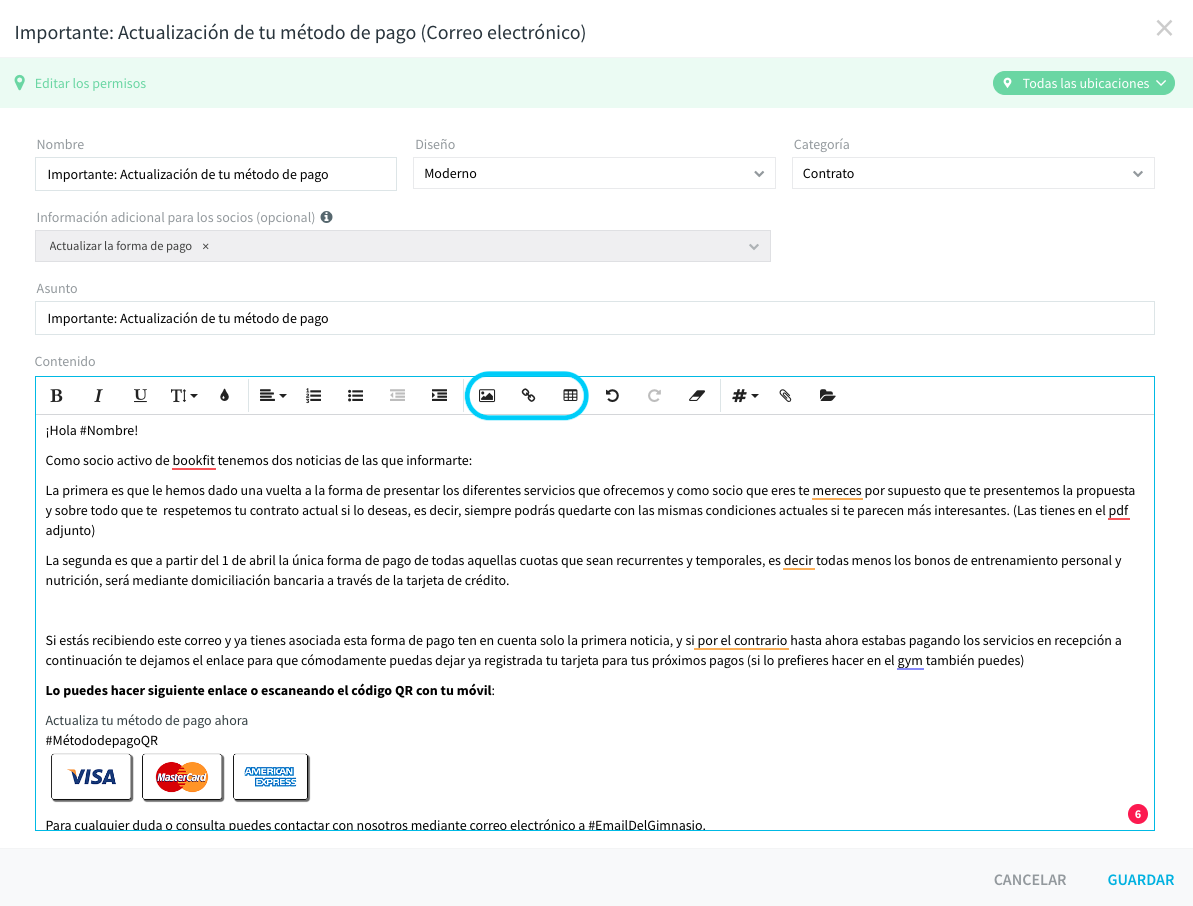Click the CANCELAR button
This screenshot has height=906, width=1193.
click(1030, 880)
